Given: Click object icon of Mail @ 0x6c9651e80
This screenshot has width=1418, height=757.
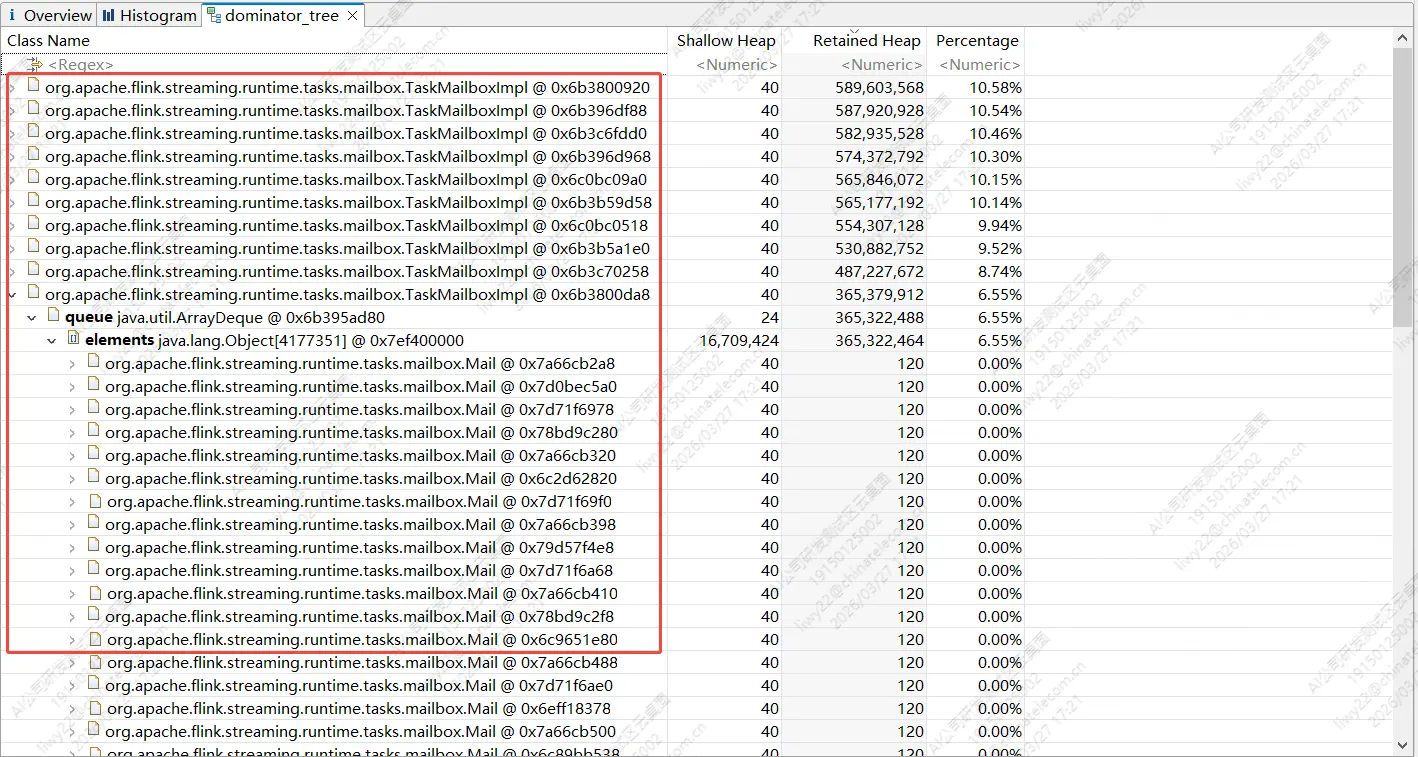Looking at the screenshot, I should [95, 639].
